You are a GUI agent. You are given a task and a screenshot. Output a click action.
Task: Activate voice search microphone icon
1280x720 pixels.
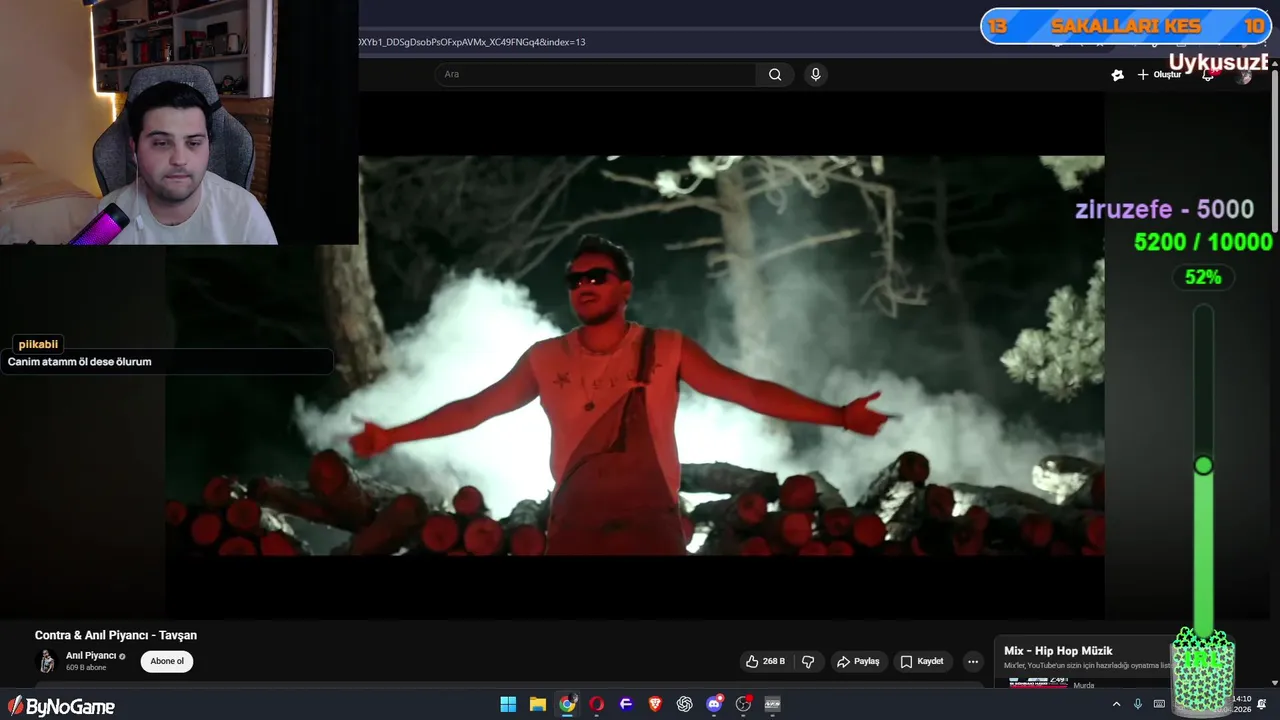click(815, 74)
